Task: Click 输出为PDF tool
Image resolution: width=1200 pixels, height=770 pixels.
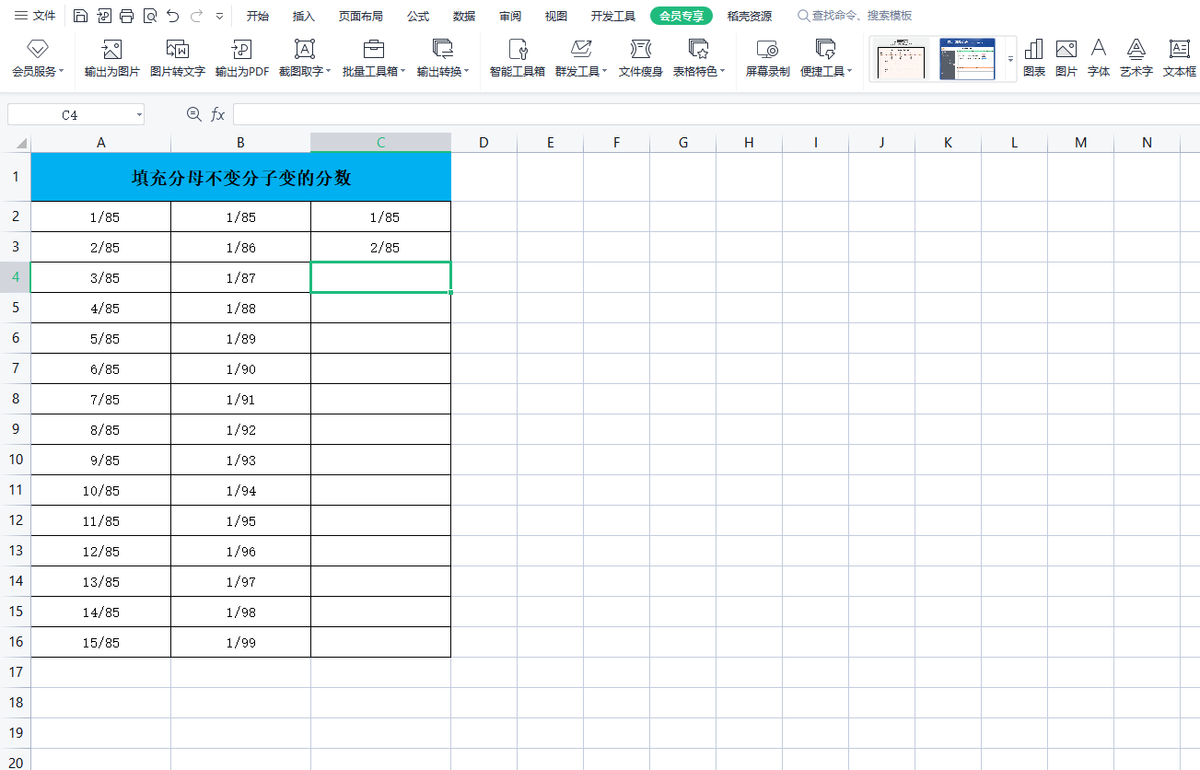Action: [242, 58]
